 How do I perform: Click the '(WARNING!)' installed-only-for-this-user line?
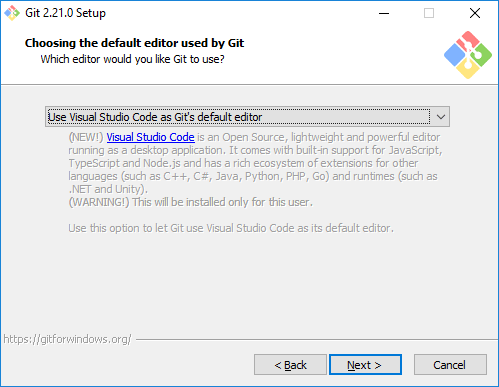pos(191,202)
